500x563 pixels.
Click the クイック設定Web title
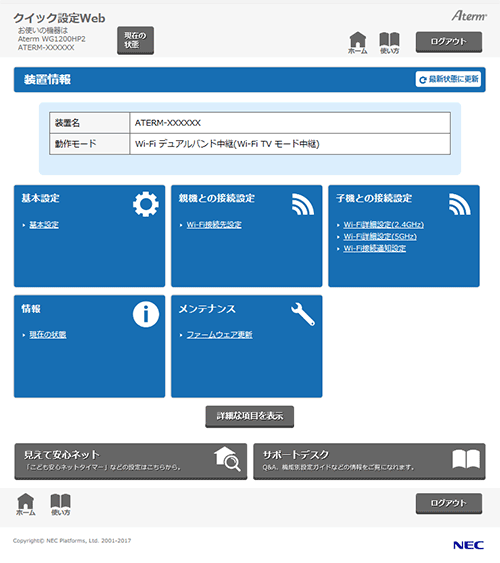[59, 18]
